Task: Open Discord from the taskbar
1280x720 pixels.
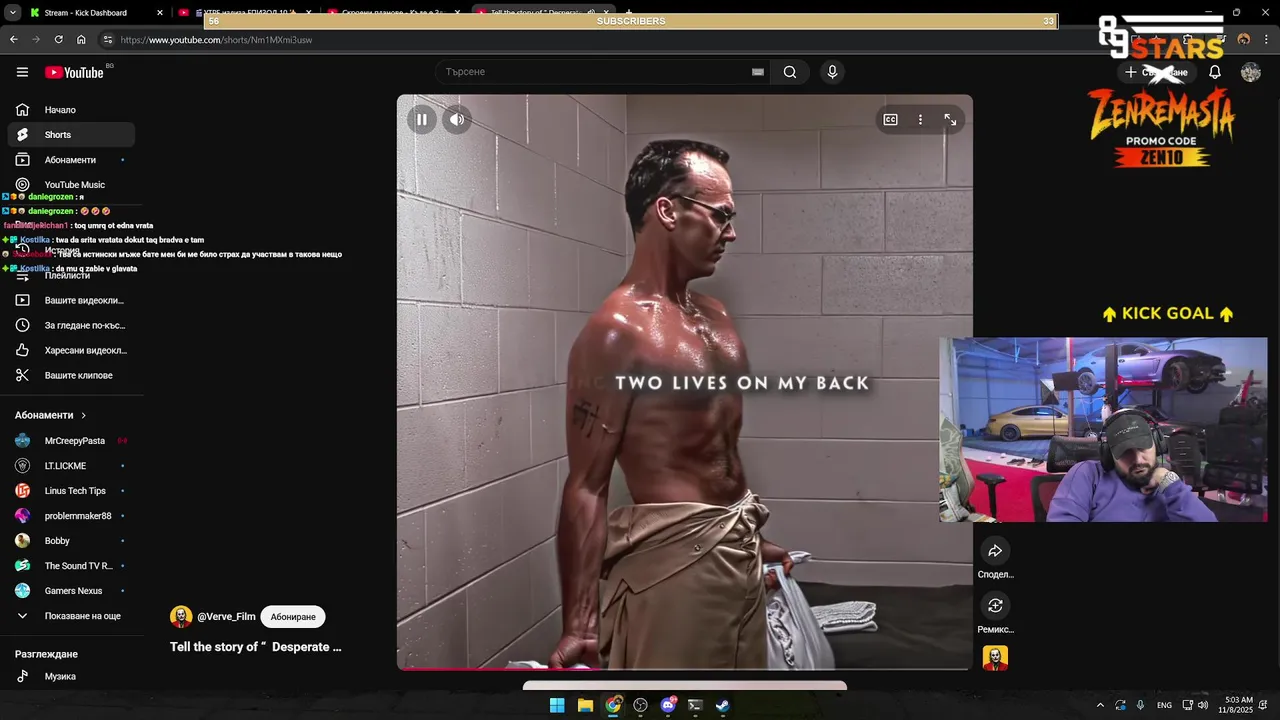Action: tap(668, 705)
